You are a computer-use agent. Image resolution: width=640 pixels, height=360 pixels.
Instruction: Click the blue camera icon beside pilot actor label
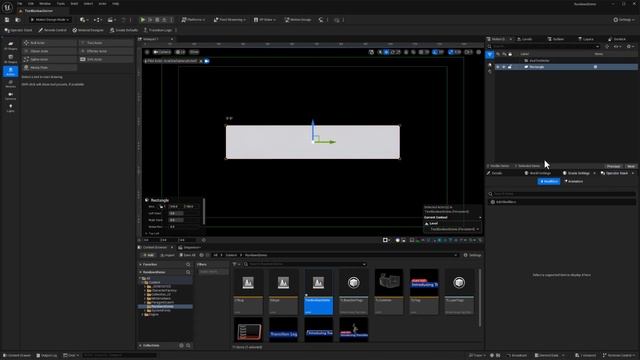pos(207,61)
